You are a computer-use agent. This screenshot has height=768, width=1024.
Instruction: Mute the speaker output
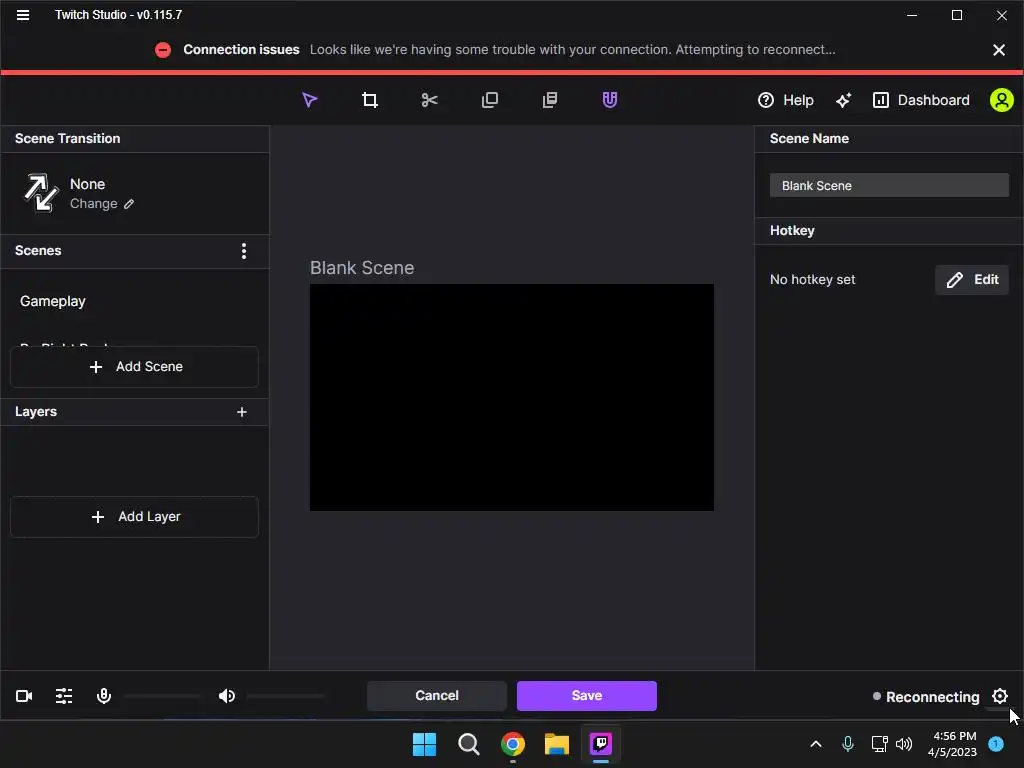tap(227, 696)
